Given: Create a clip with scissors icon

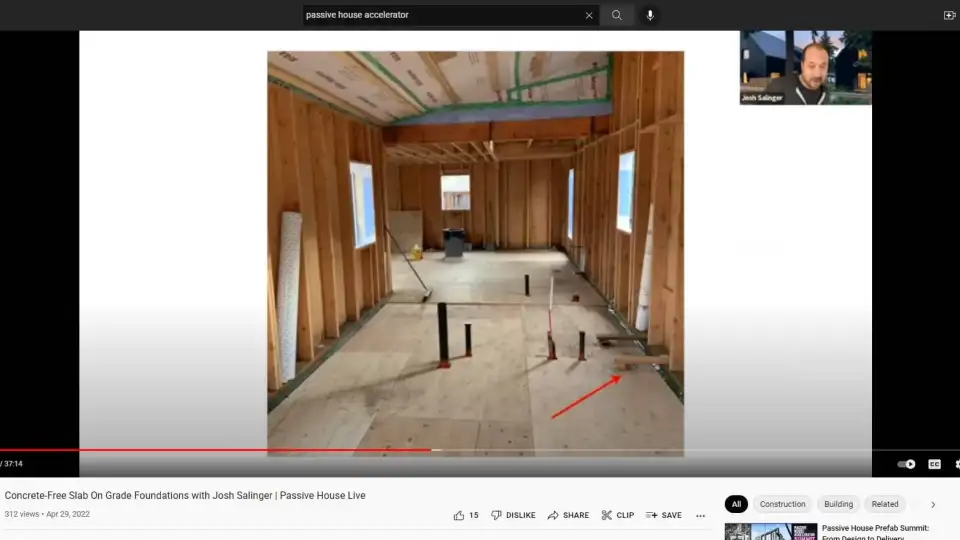Looking at the screenshot, I should 617,515.
